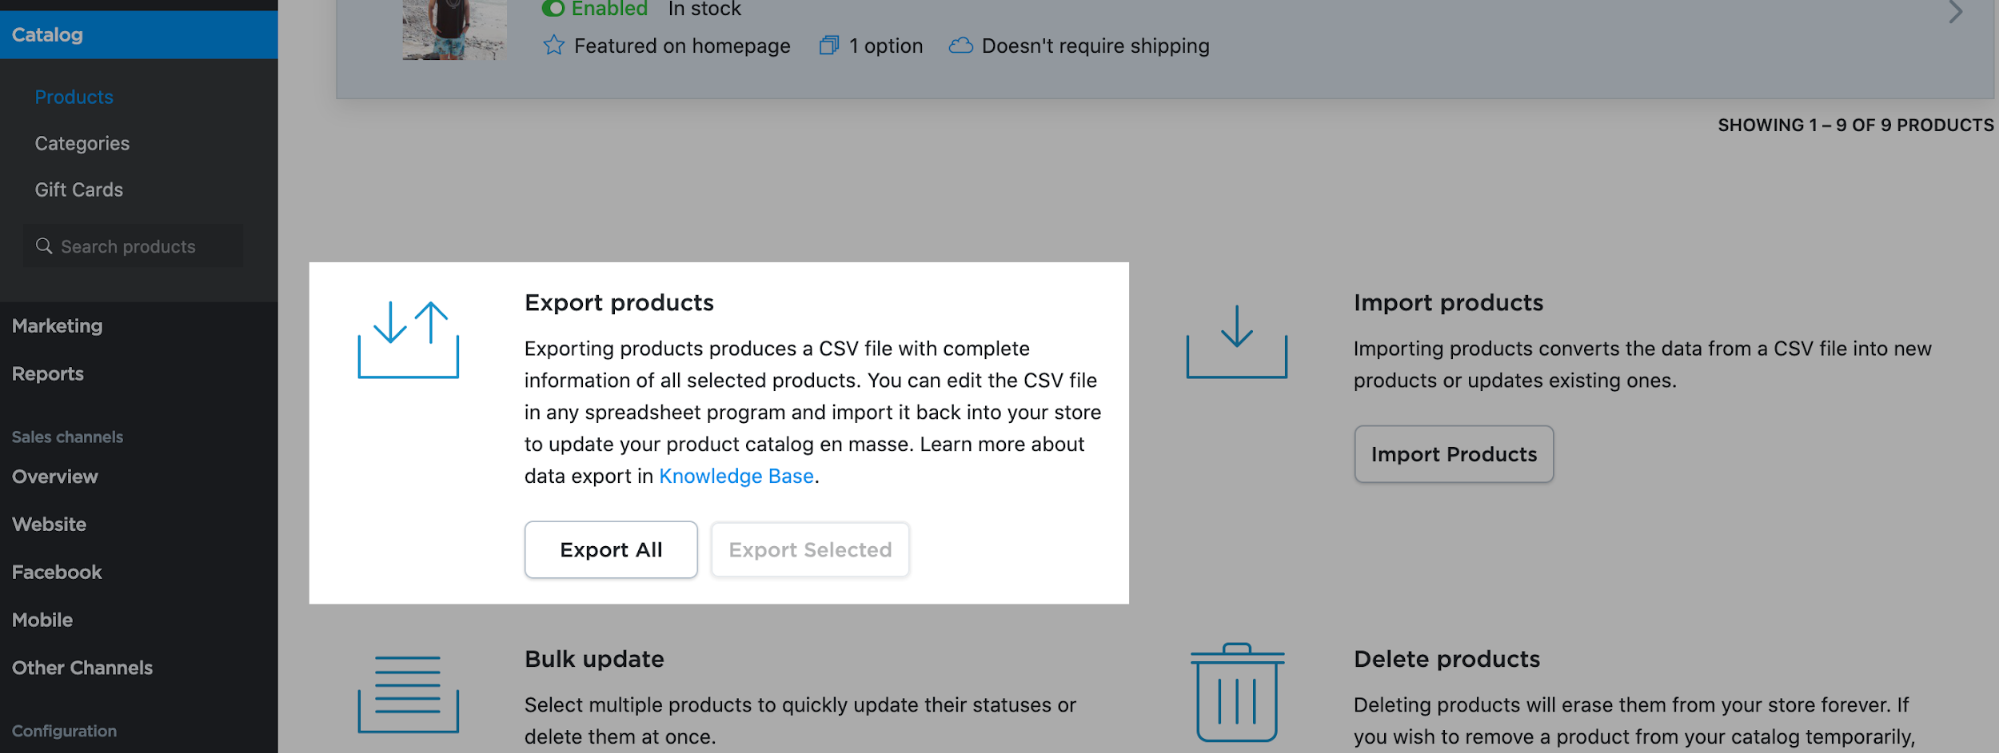The image size is (1999, 754).
Task: Open the Catalog menu section
Action: click(48, 35)
